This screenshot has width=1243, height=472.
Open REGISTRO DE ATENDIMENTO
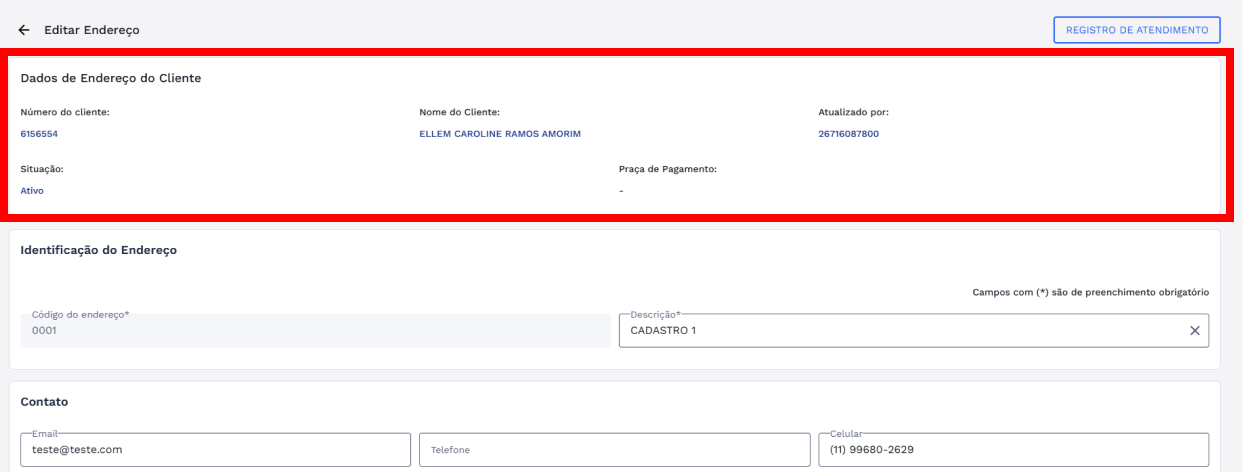click(x=1138, y=30)
